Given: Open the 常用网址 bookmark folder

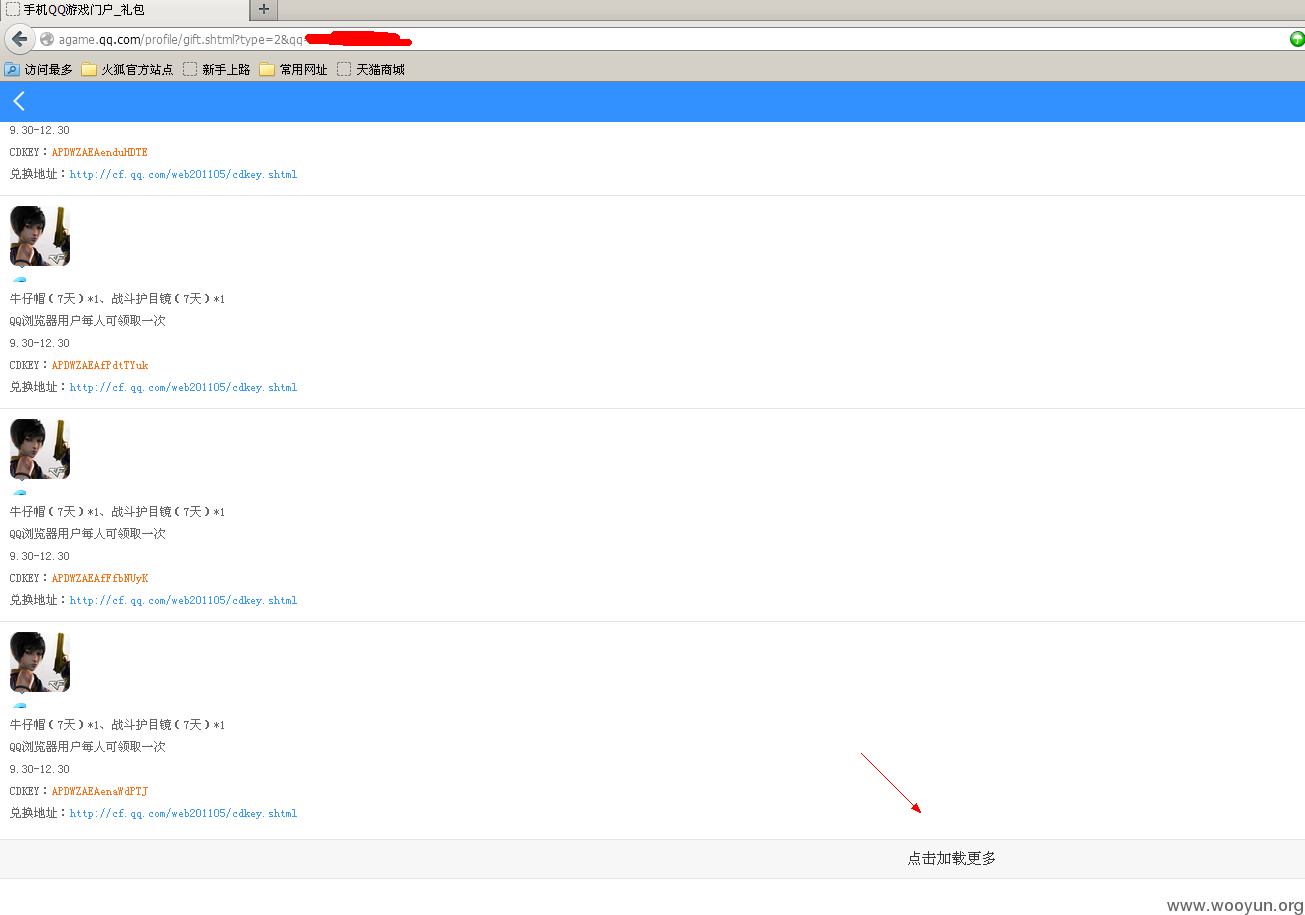Looking at the screenshot, I should [x=293, y=70].
